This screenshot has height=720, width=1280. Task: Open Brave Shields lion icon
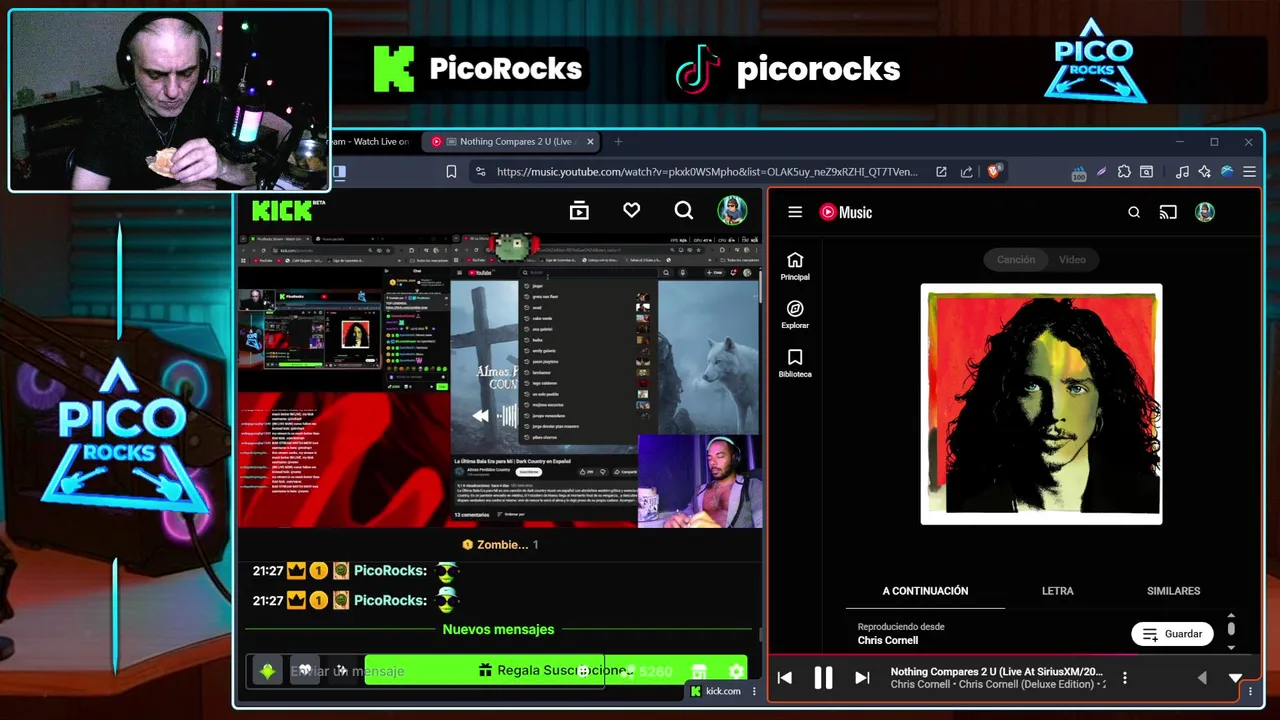point(993,172)
